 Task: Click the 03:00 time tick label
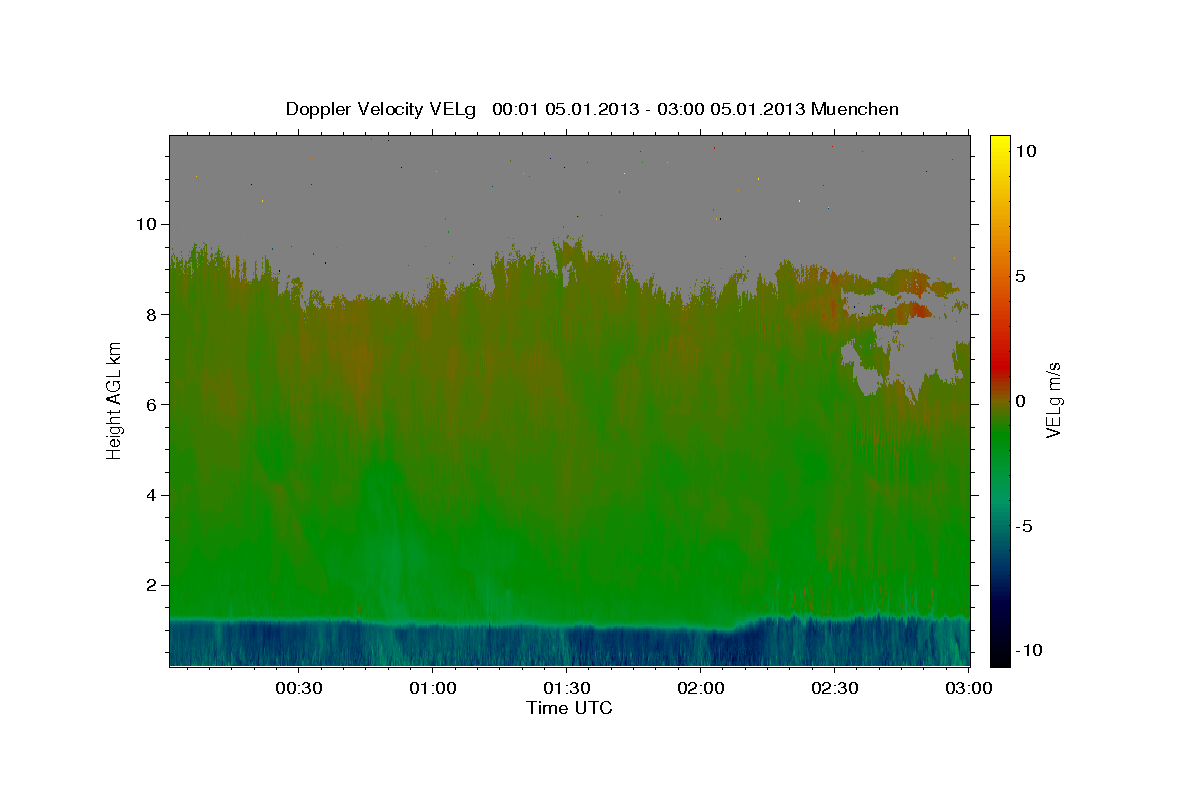pos(968,688)
